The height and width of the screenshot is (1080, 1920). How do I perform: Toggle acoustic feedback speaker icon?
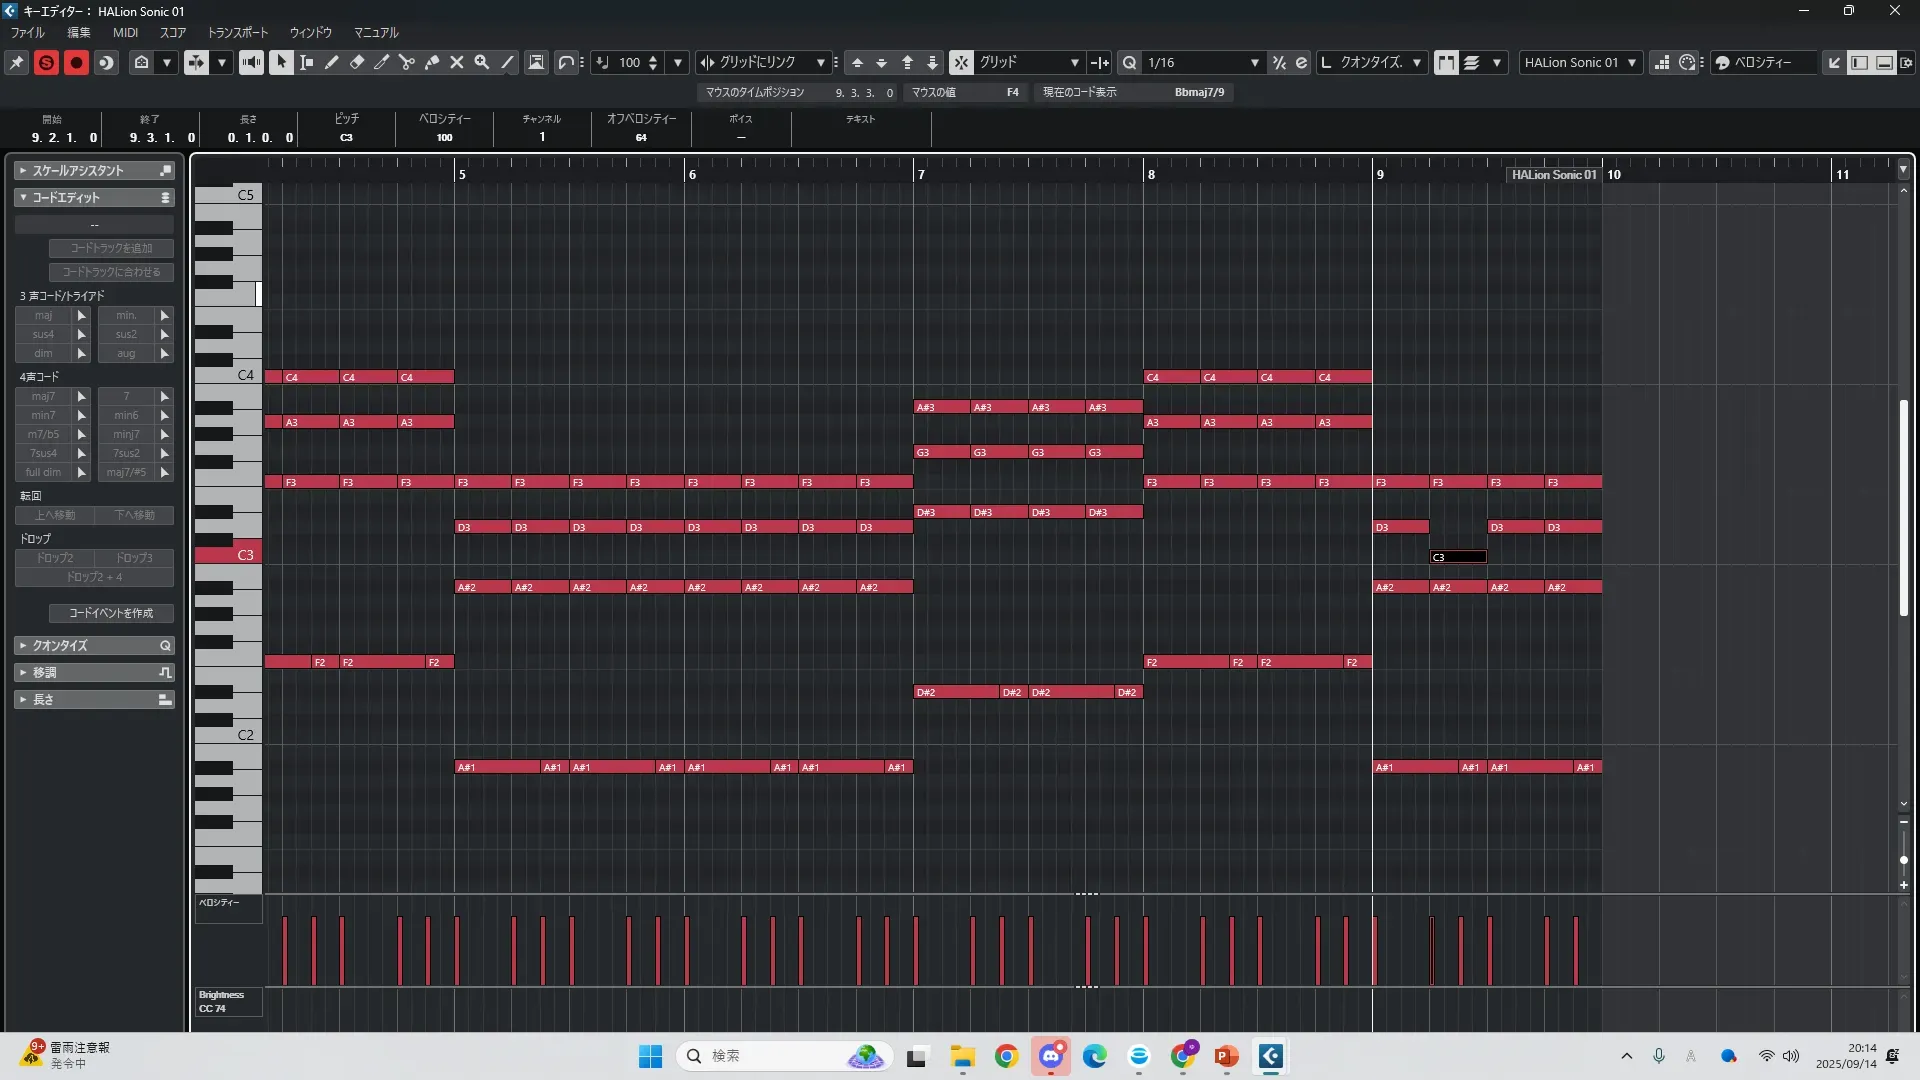pos(251,62)
